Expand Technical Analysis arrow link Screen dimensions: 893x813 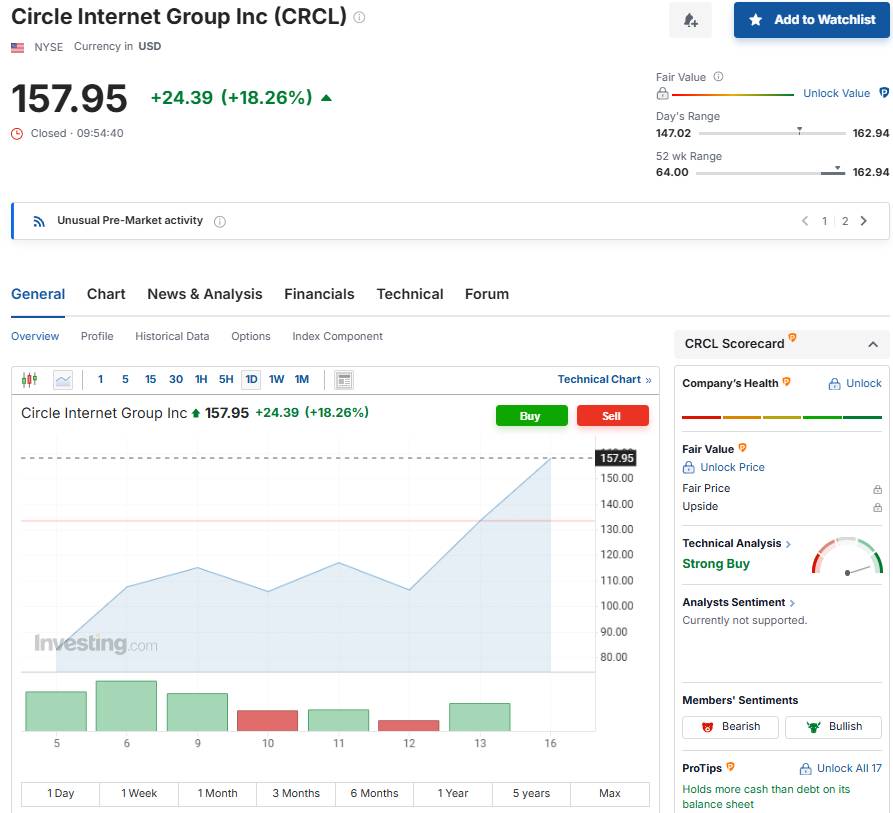coord(788,544)
